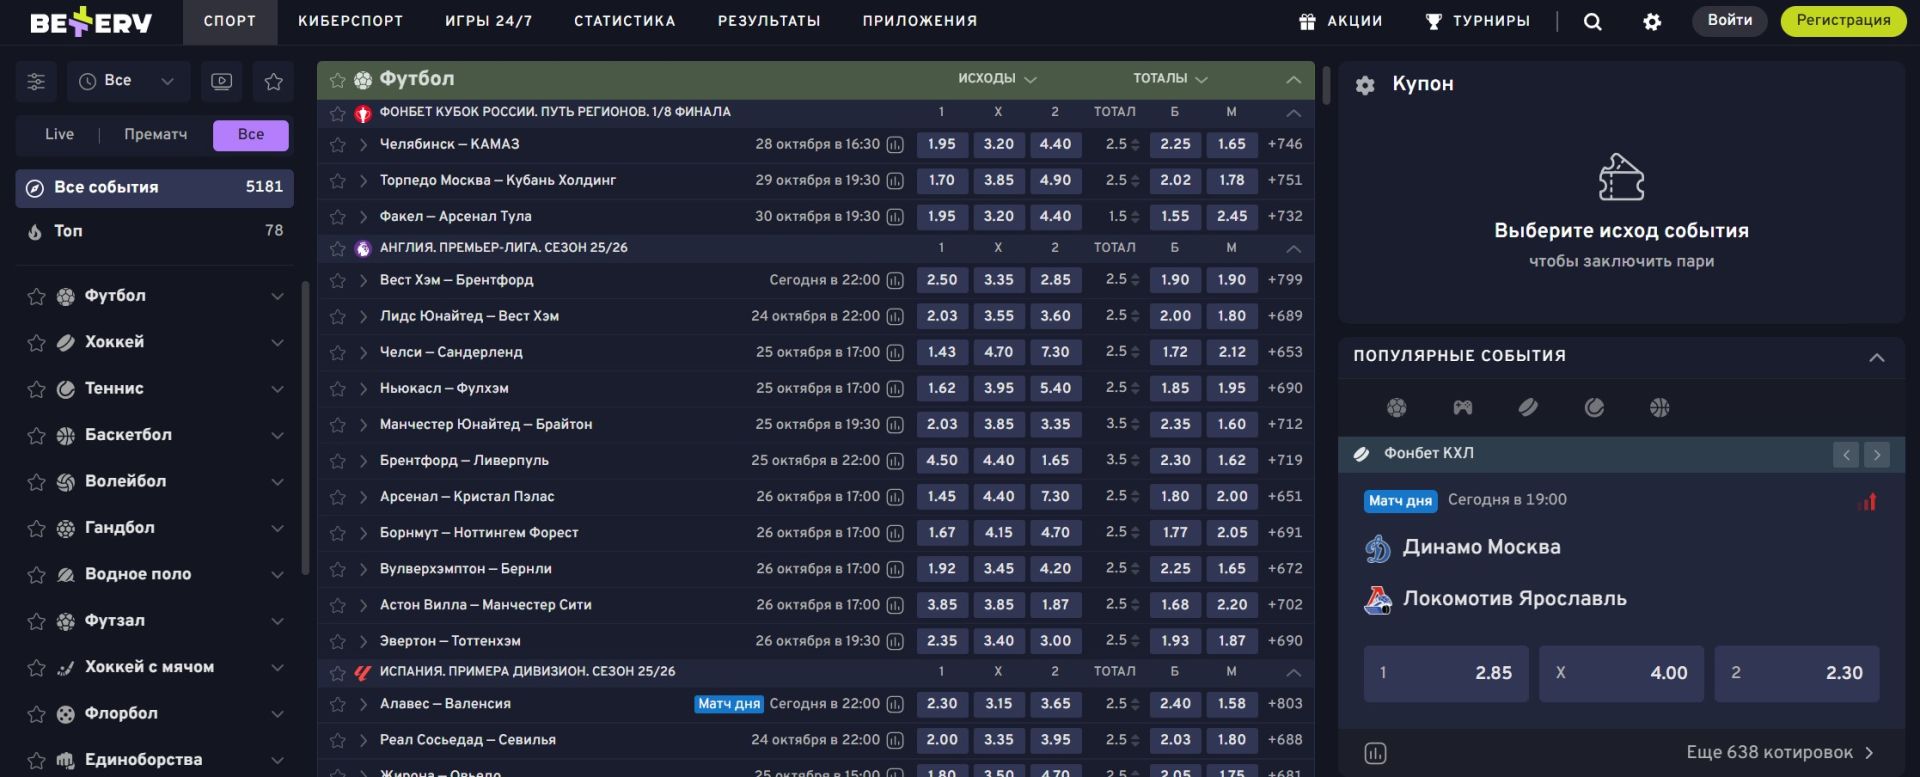This screenshot has width=1920, height=777.
Task: Expand the Теннис sport category
Action: (277, 389)
